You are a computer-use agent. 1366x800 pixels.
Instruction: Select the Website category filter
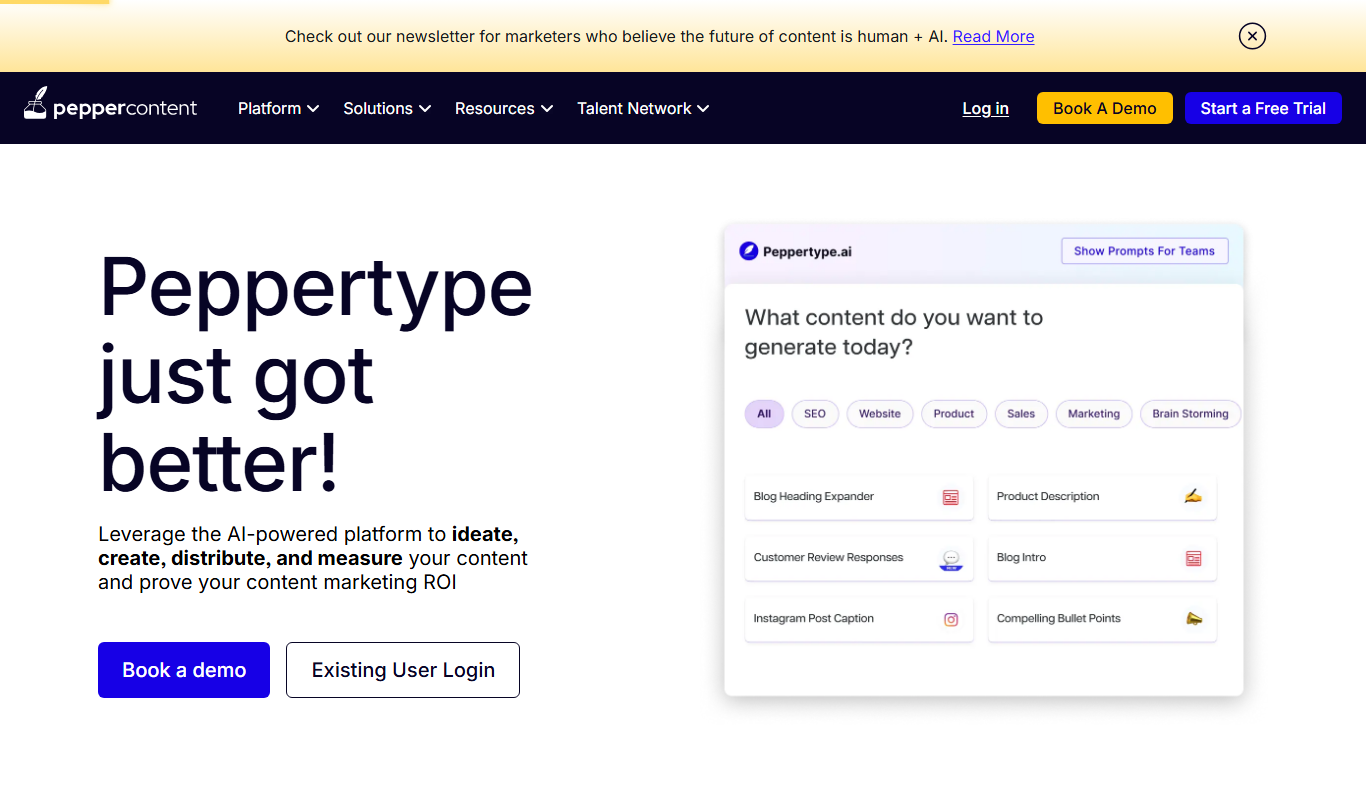pyautogui.click(x=880, y=414)
